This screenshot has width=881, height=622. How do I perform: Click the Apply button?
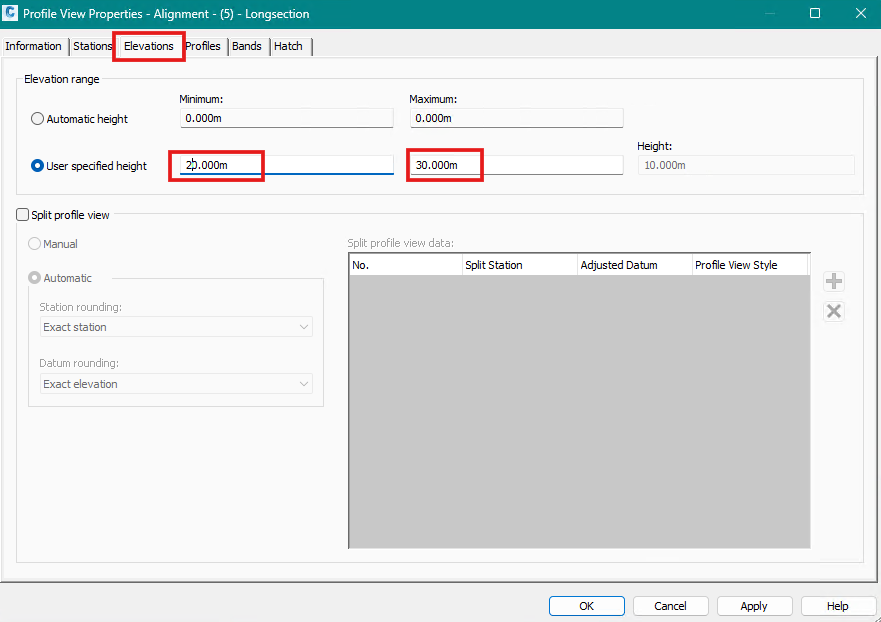point(754,605)
